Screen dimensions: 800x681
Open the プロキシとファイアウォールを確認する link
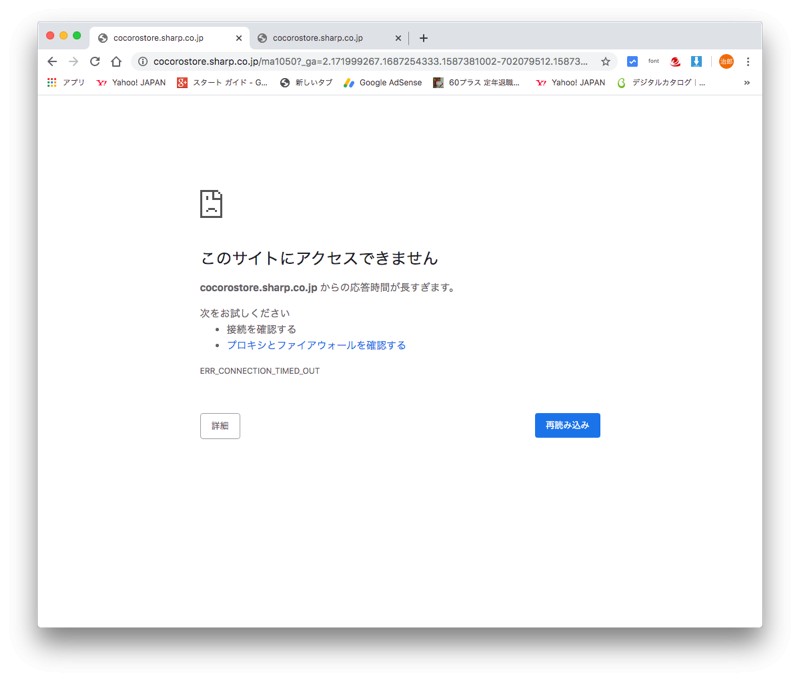pos(316,345)
